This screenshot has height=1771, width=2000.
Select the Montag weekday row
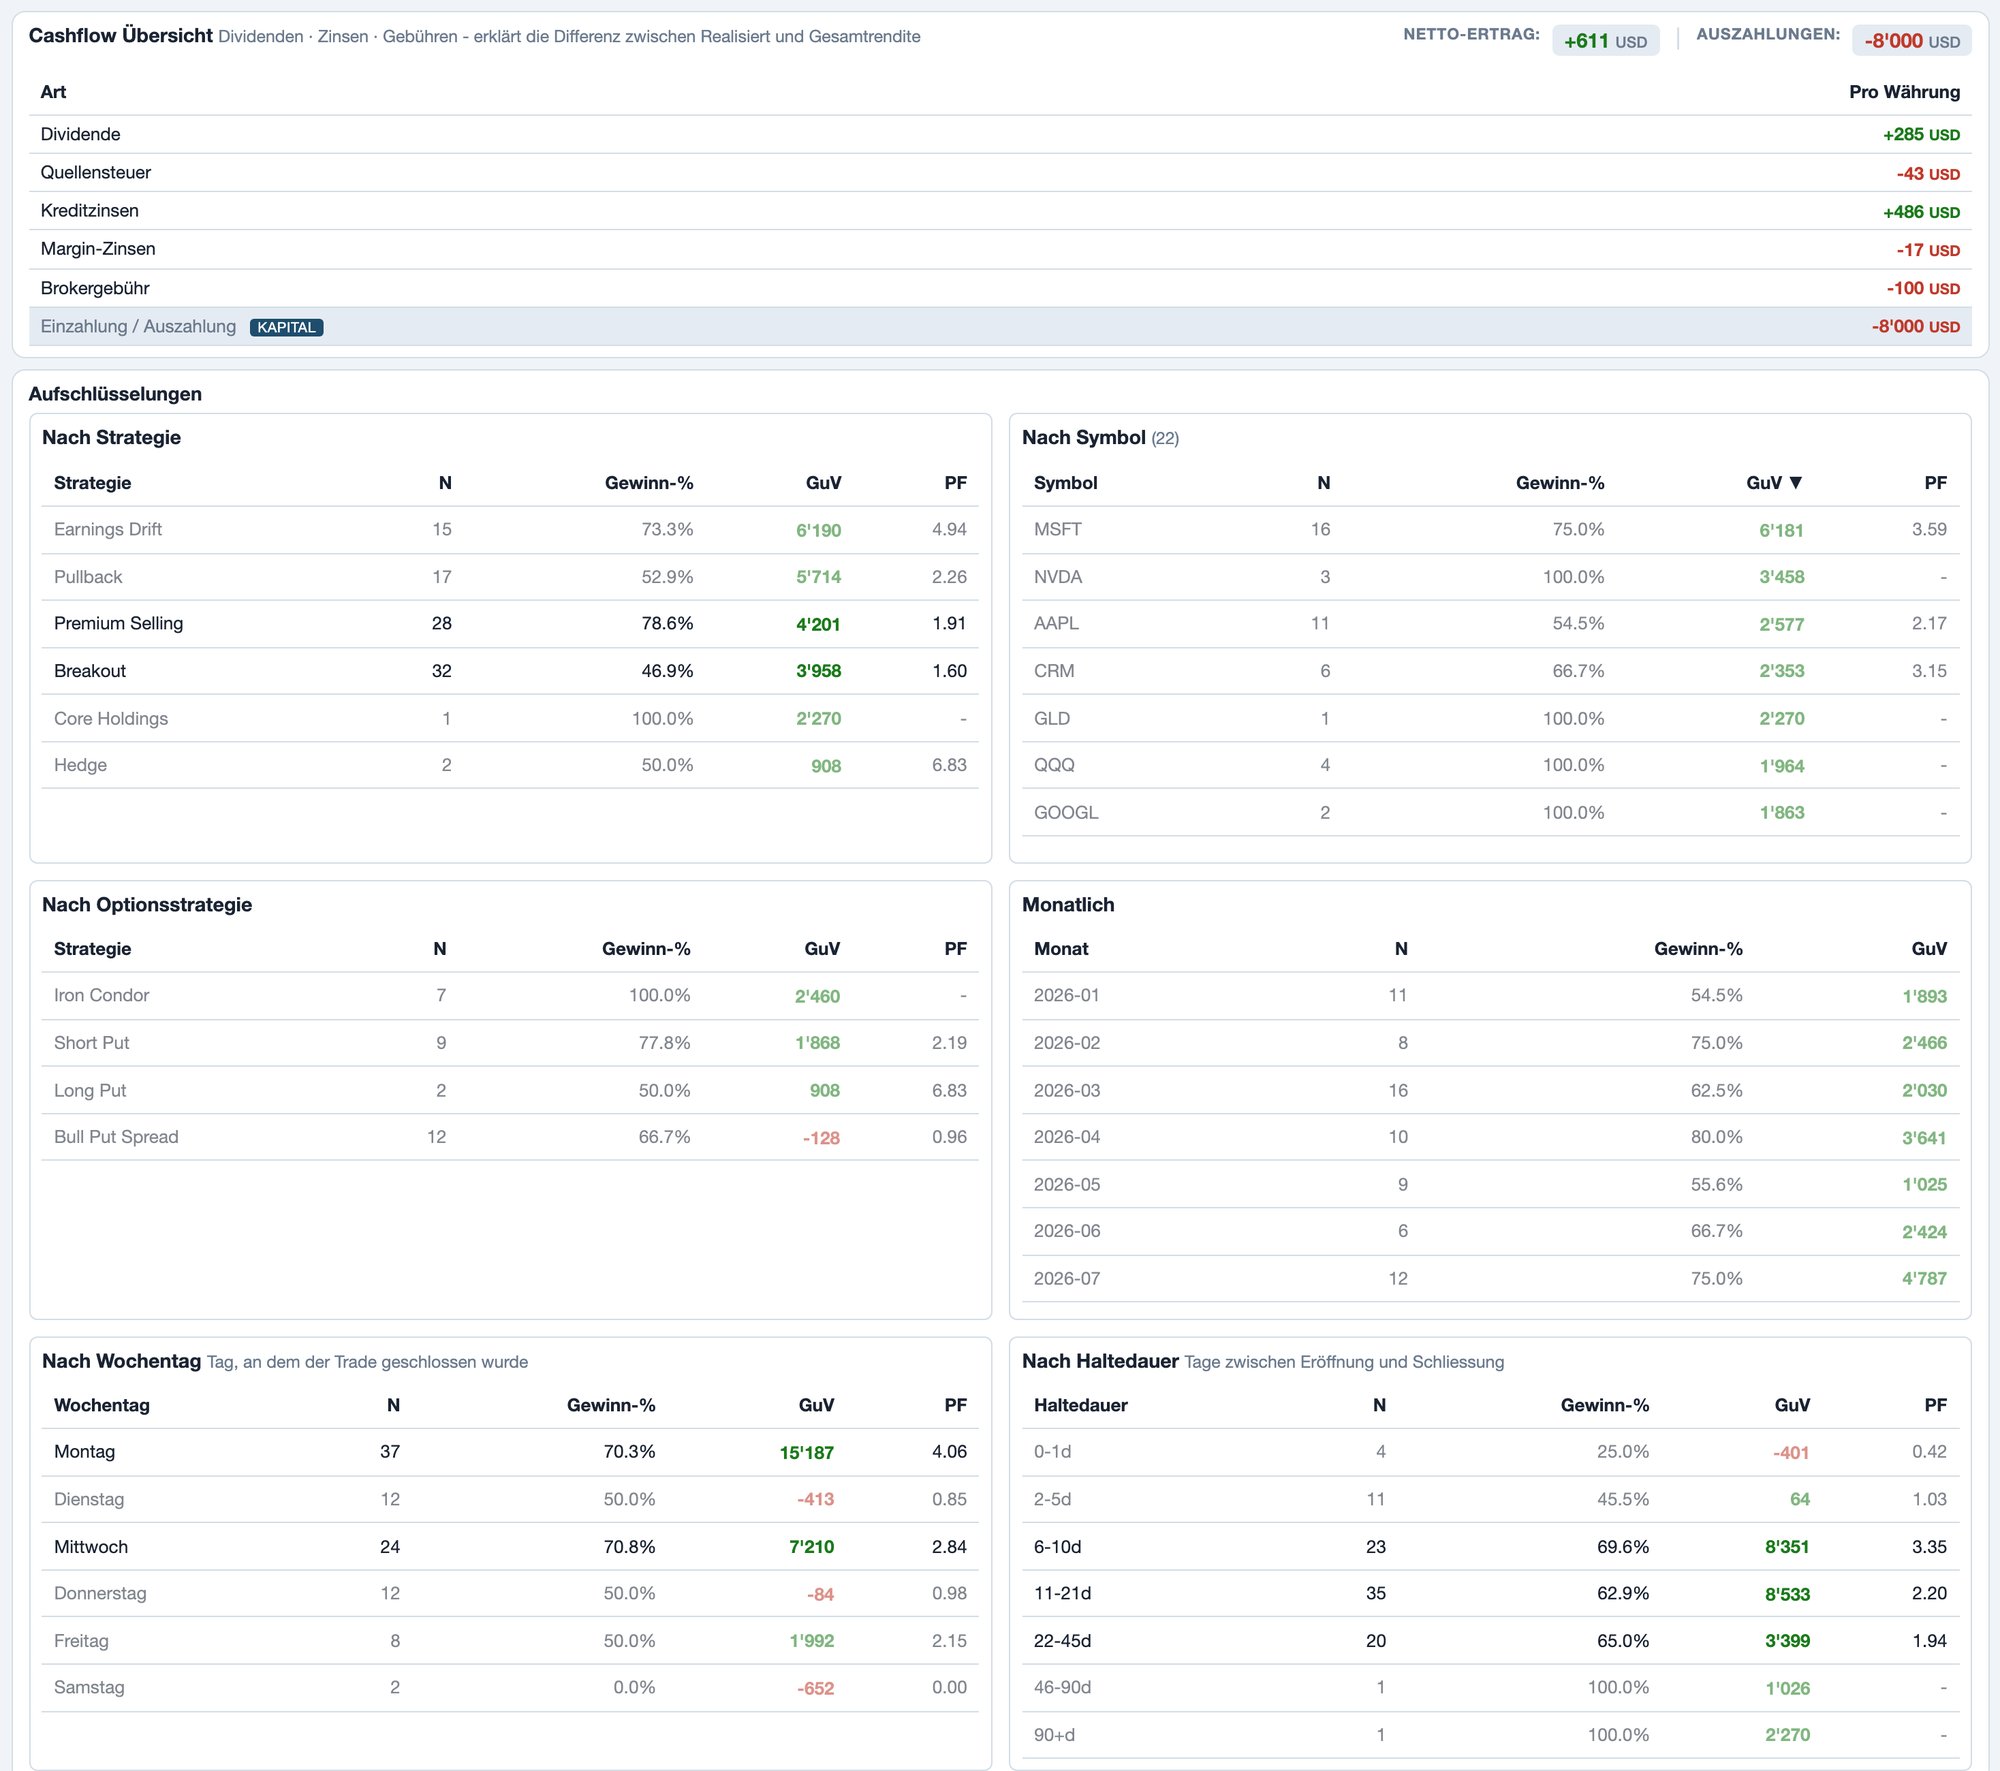[510, 1452]
